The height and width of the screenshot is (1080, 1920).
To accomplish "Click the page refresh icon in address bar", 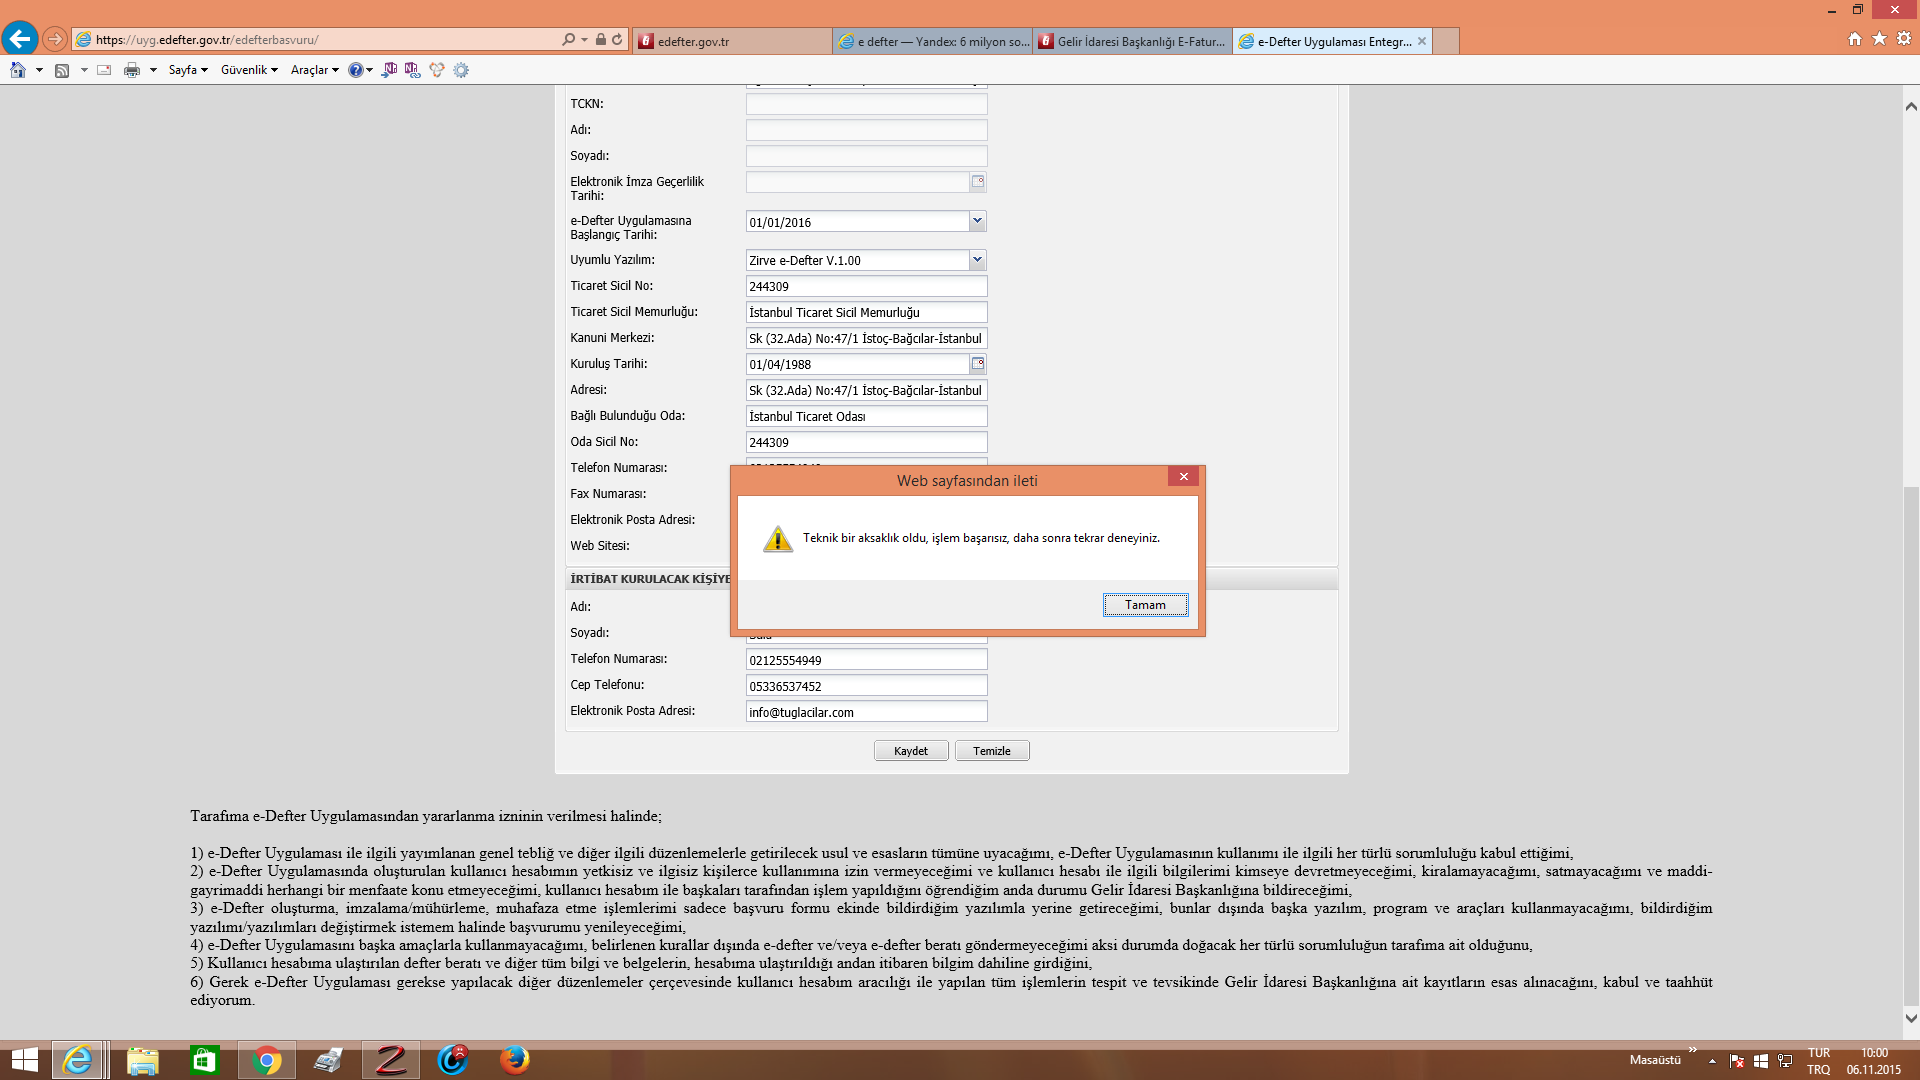I will (x=617, y=40).
